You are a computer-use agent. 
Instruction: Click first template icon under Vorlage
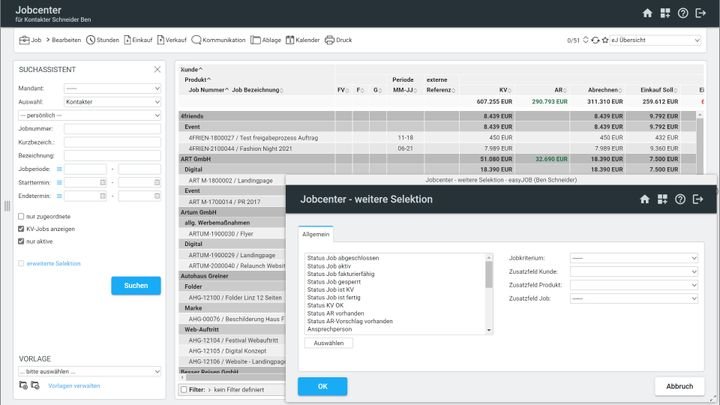[23, 385]
